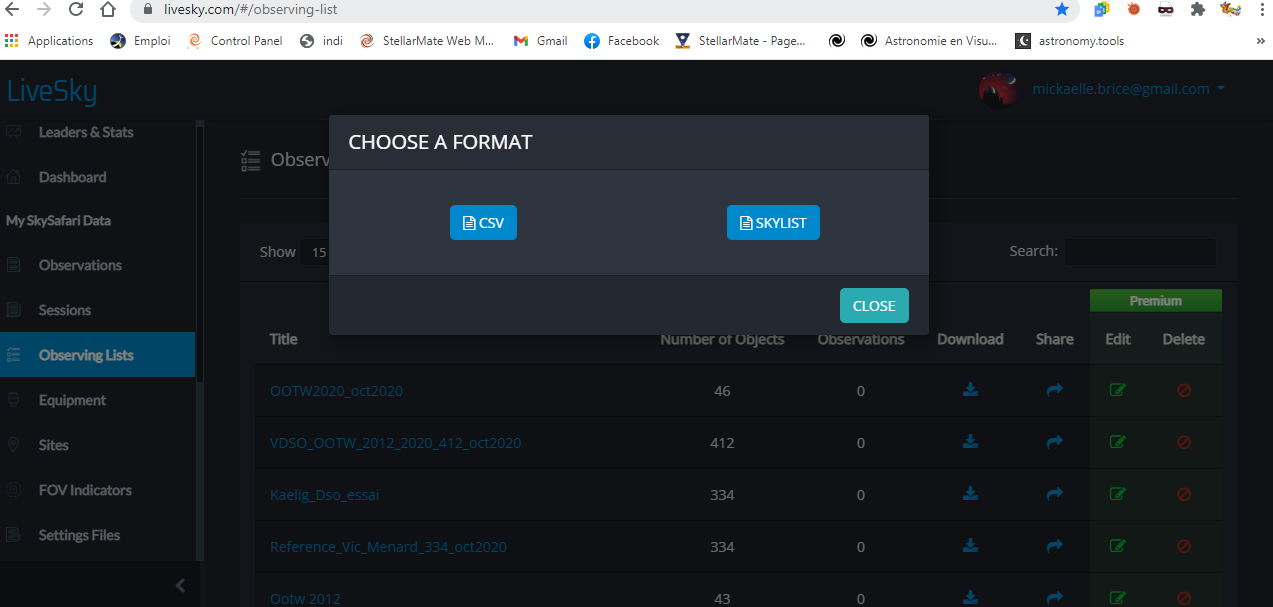Edit the Kaelig_Dso_essai list
Screen dimensions: 1273x607
coord(1118,494)
